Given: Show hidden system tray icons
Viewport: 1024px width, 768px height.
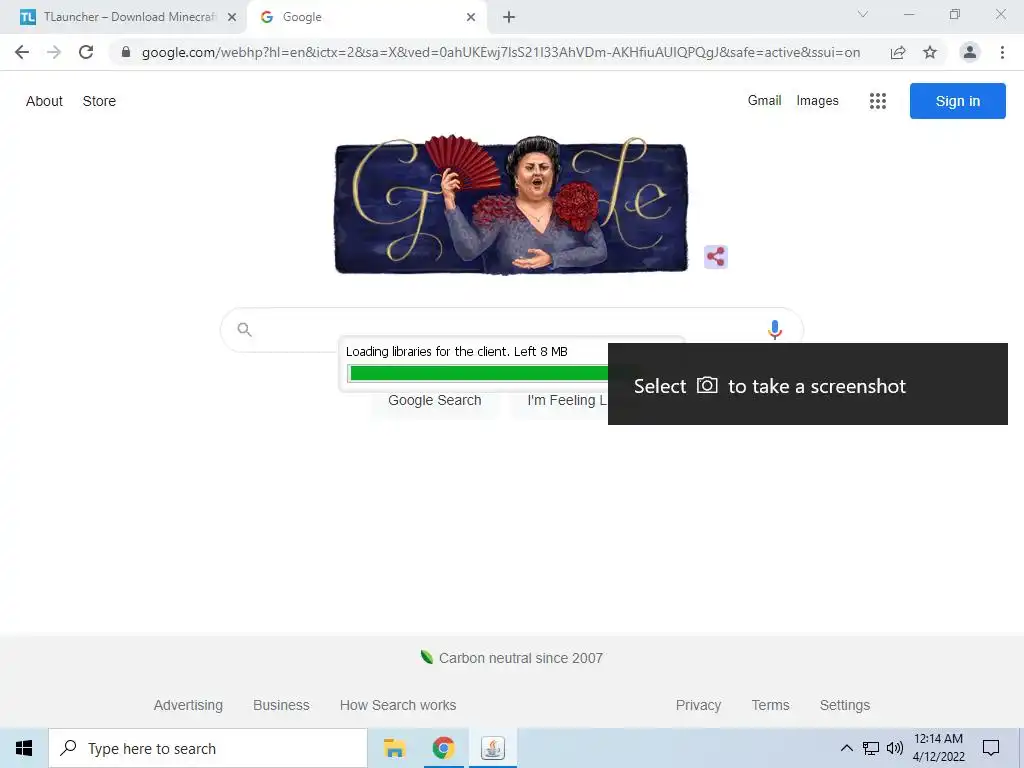Looking at the screenshot, I should pos(846,748).
